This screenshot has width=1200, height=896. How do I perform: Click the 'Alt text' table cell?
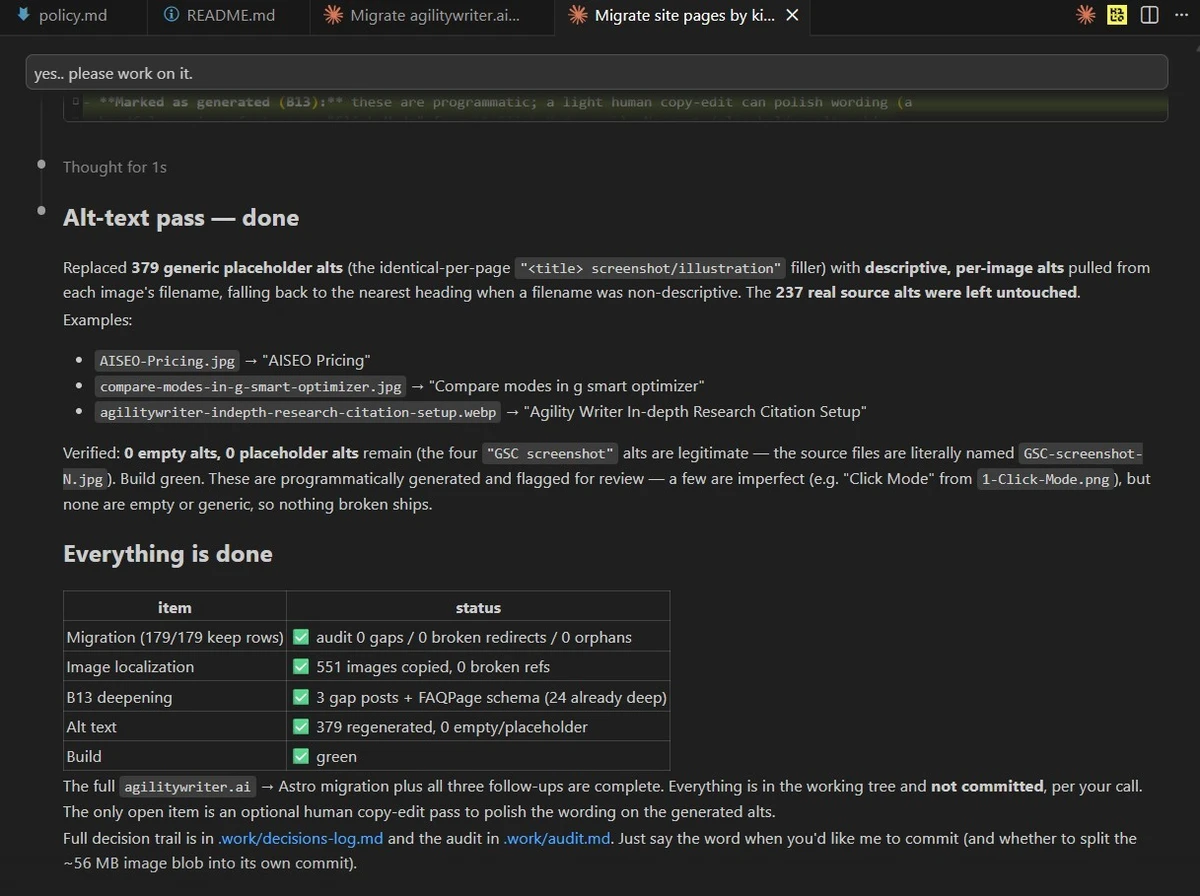click(x=175, y=727)
